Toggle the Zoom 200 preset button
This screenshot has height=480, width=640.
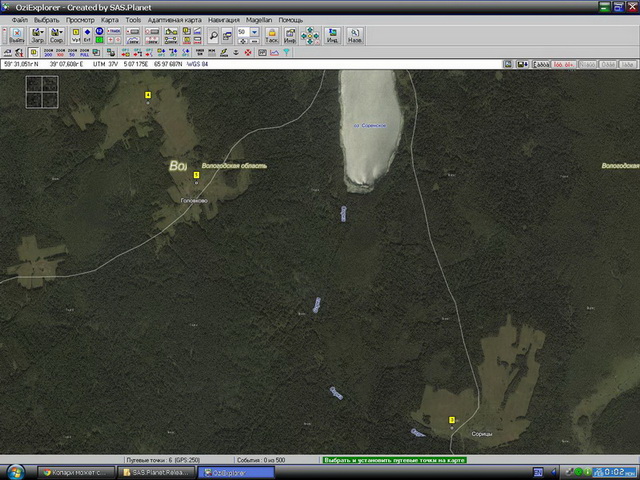coord(48,49)
